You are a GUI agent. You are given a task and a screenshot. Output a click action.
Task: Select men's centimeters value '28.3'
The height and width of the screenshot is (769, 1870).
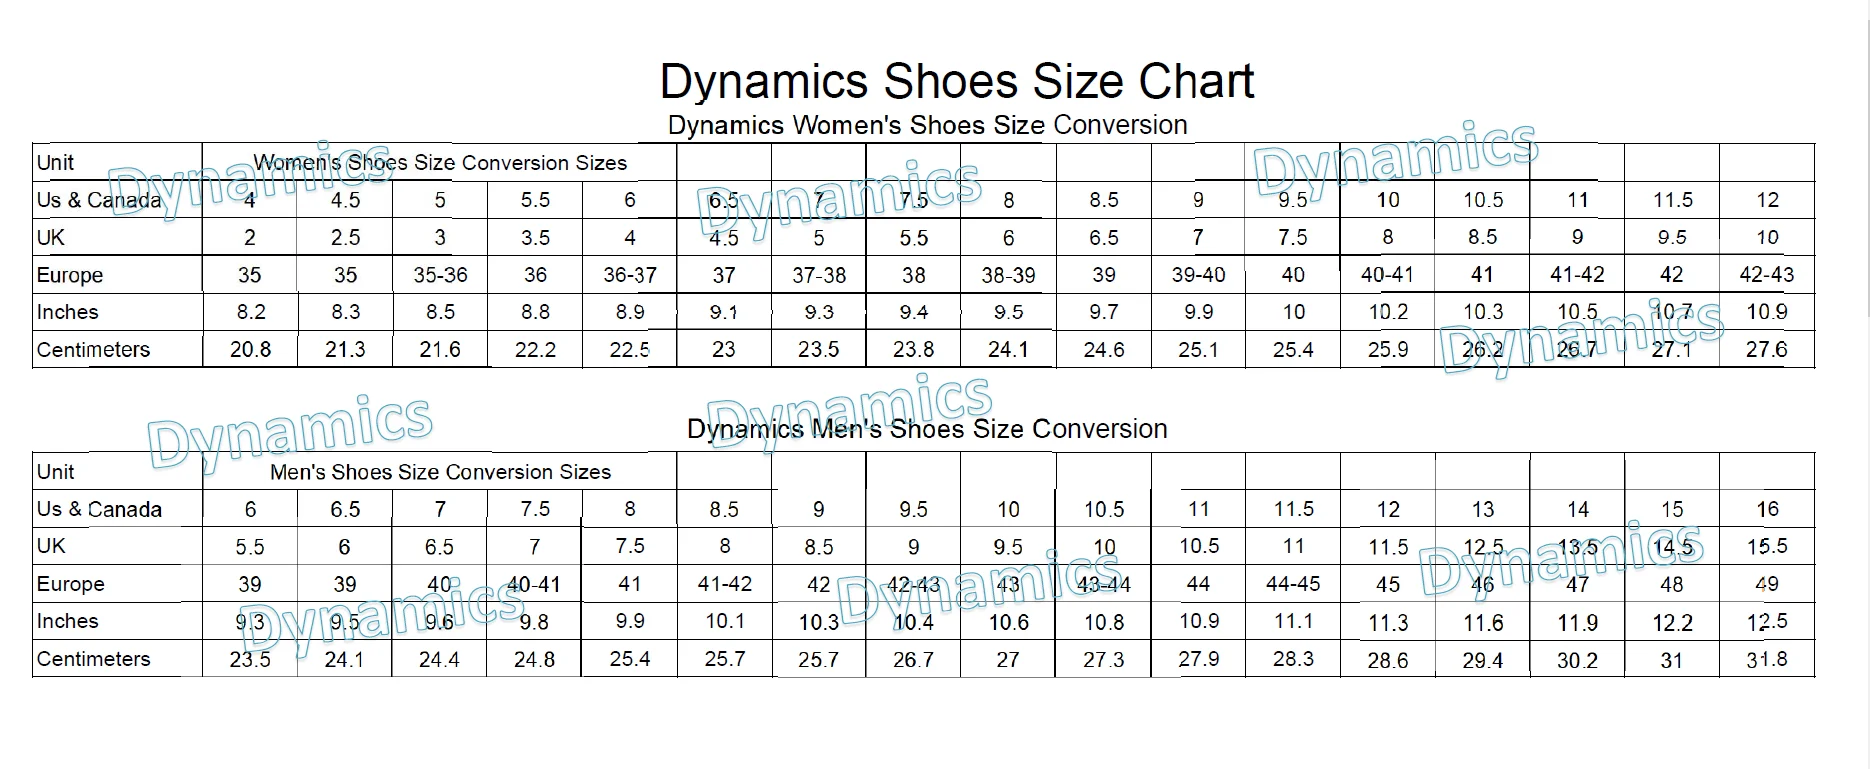click(1293, 660)
